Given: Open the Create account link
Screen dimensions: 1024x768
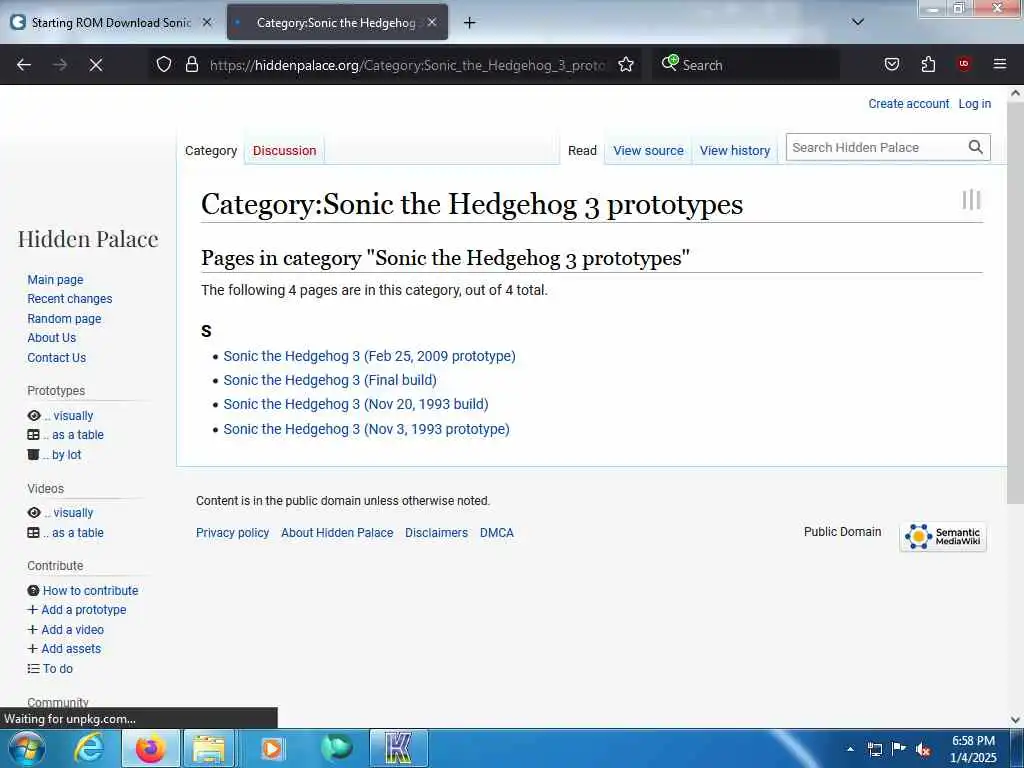Looking at the screenshot, I should point(908,104).
